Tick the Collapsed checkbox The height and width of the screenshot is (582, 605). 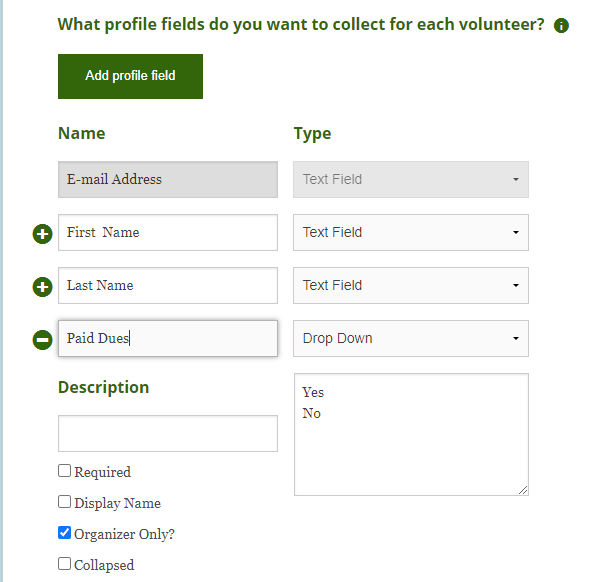tap(65, 564)
